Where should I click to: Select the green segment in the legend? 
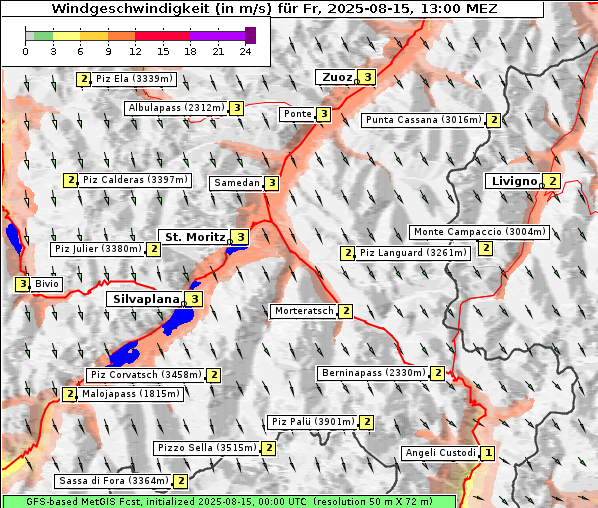click(x=43, y=36)
